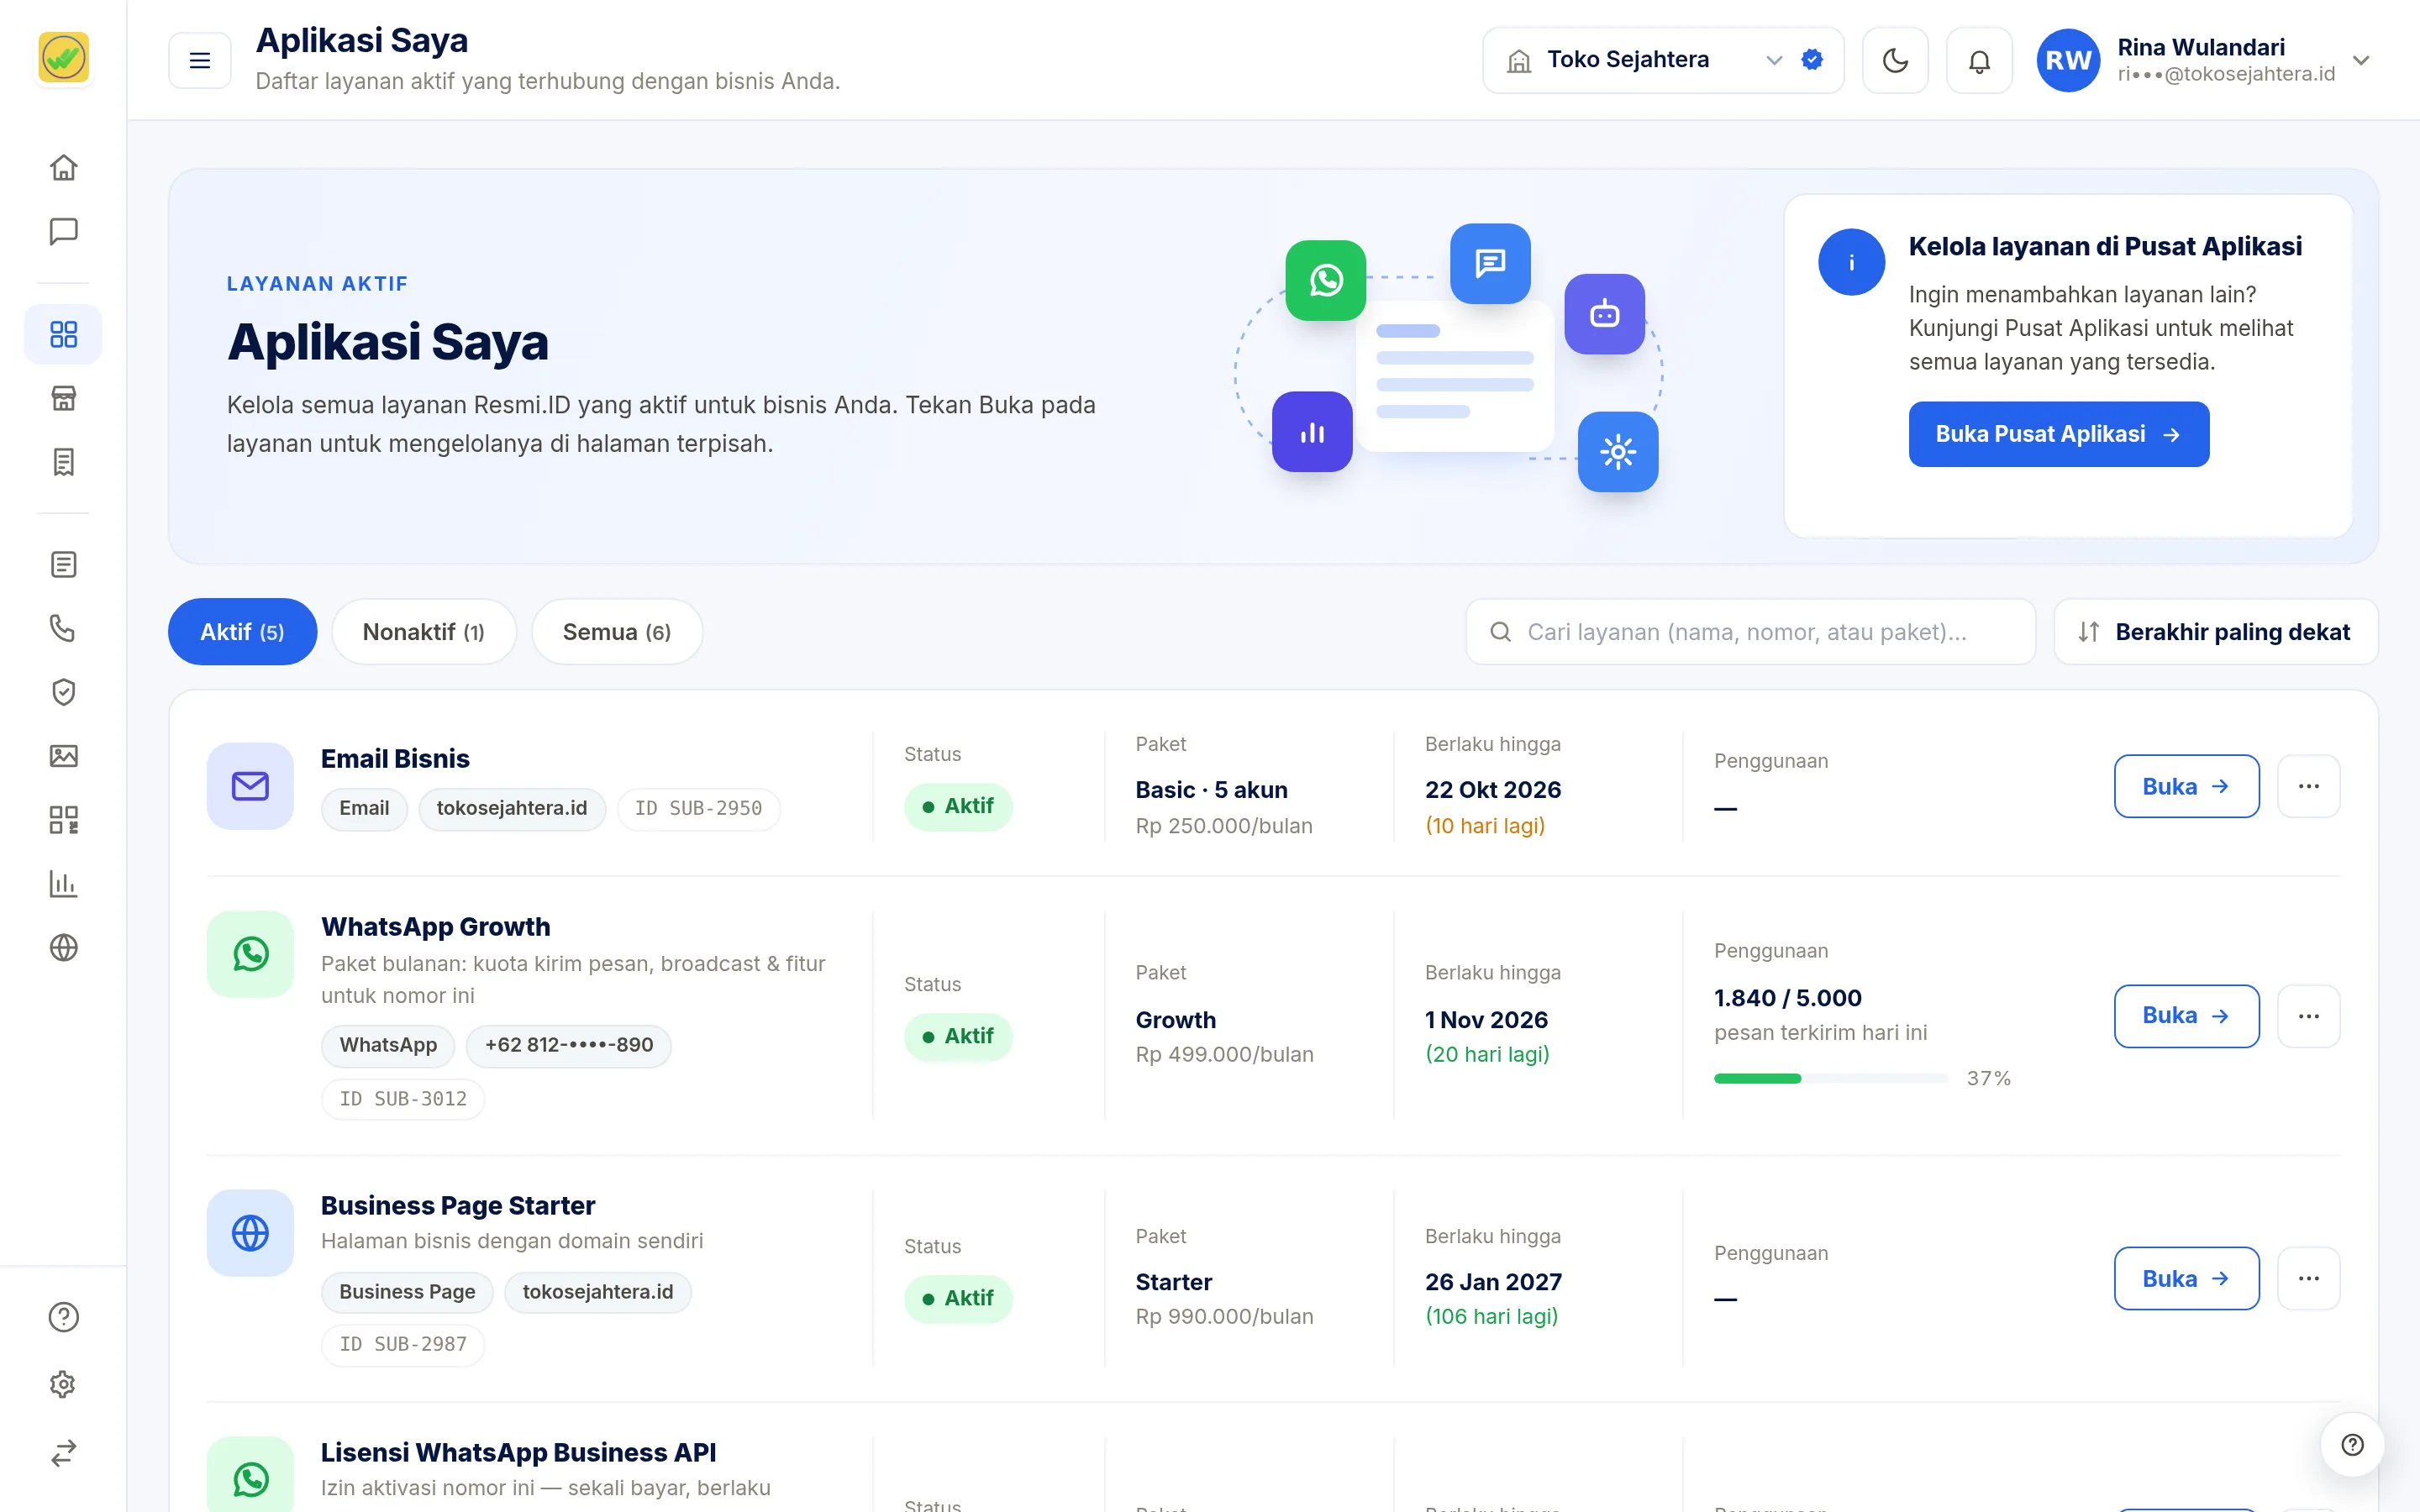The width and height of the screenshot is (2420, 1512).
Task: Open the chat messages sidebar icon
Action: click(x=63, y=231)
